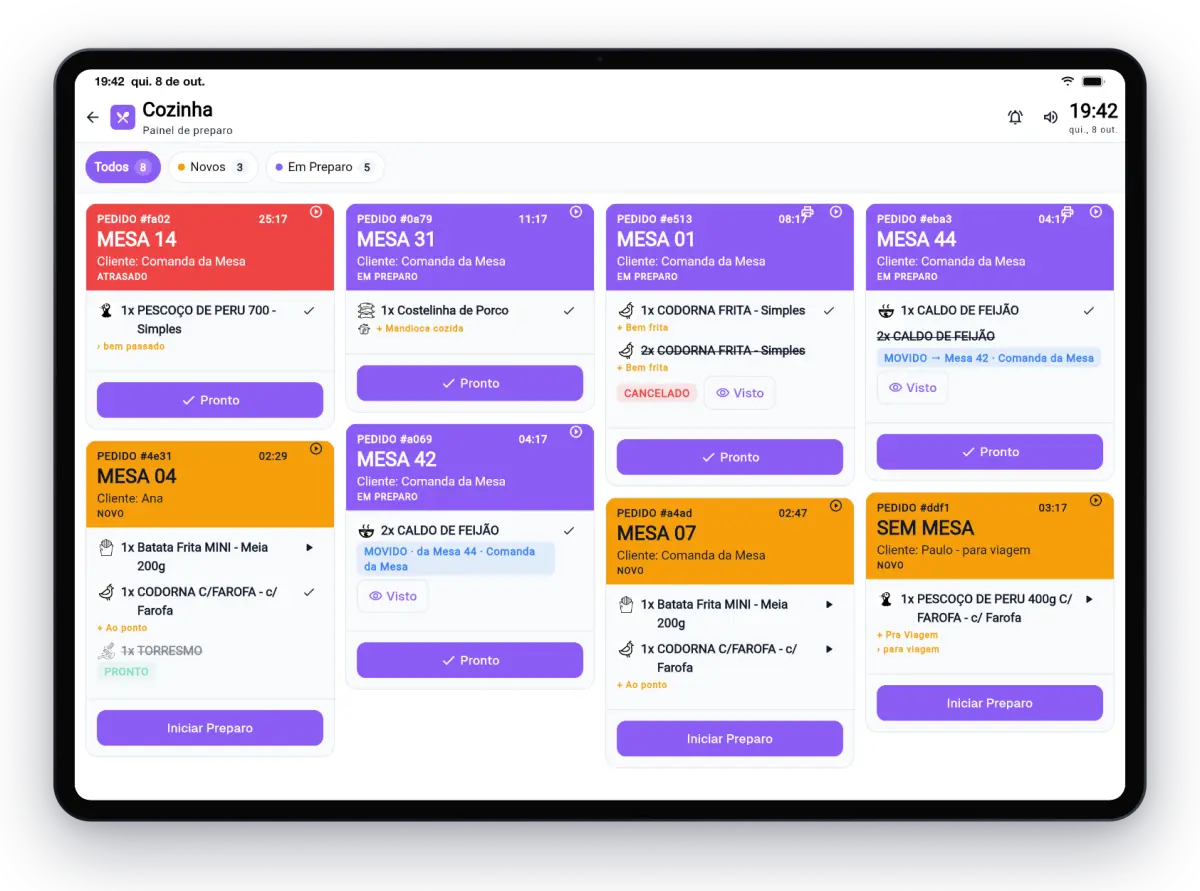This screenshot has height=891, width=1200.
Task: Click Pronto on the MESA 31 card
Action: [x=470, y=383]
